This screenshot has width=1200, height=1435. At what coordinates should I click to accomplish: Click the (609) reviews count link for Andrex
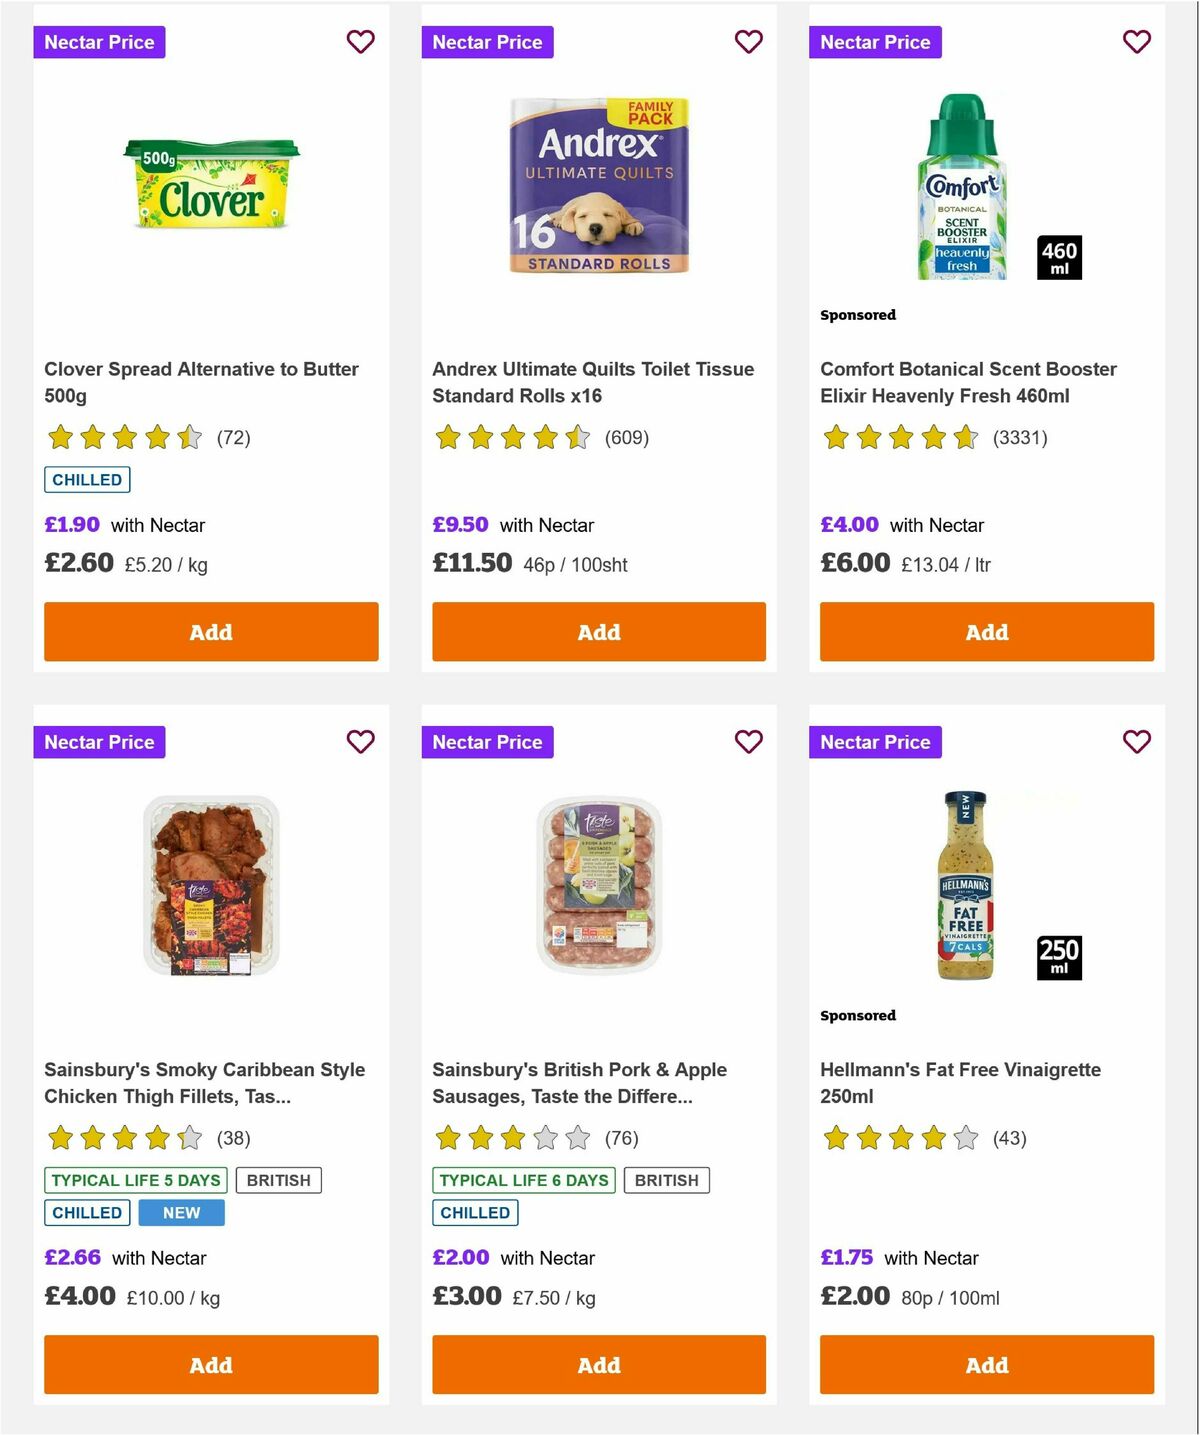[626, 437]
